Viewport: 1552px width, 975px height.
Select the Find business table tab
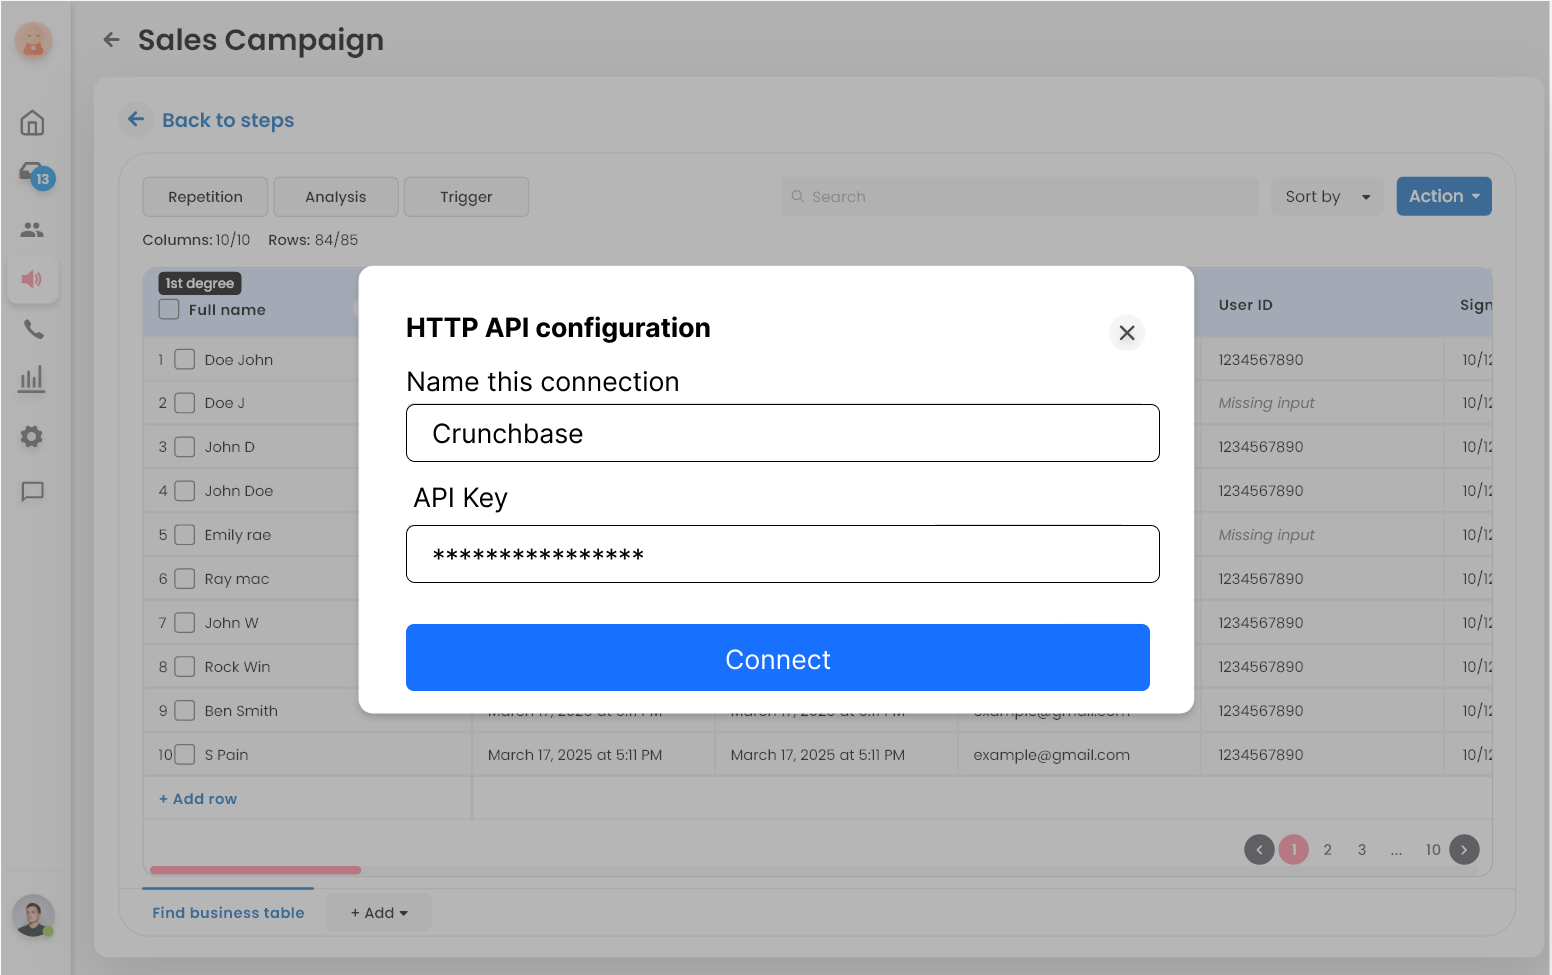pyautogui.click(x=228, y=912)
